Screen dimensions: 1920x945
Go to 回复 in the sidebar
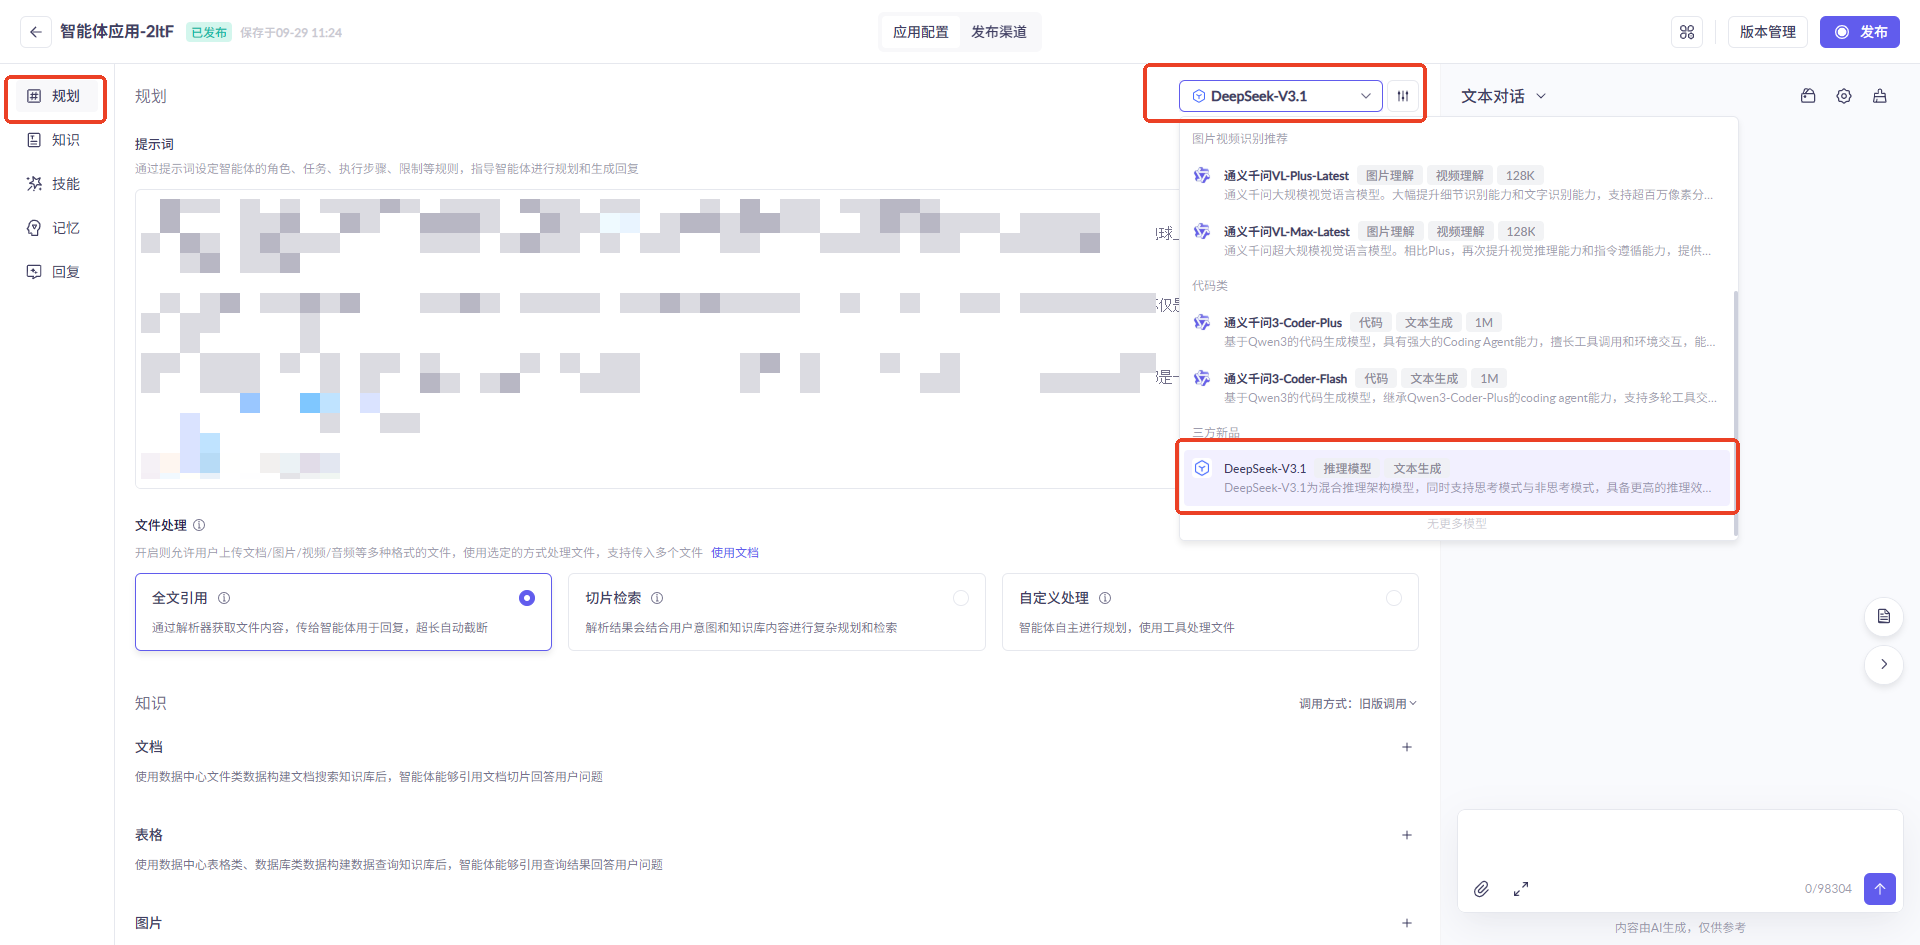click(56, 272)
